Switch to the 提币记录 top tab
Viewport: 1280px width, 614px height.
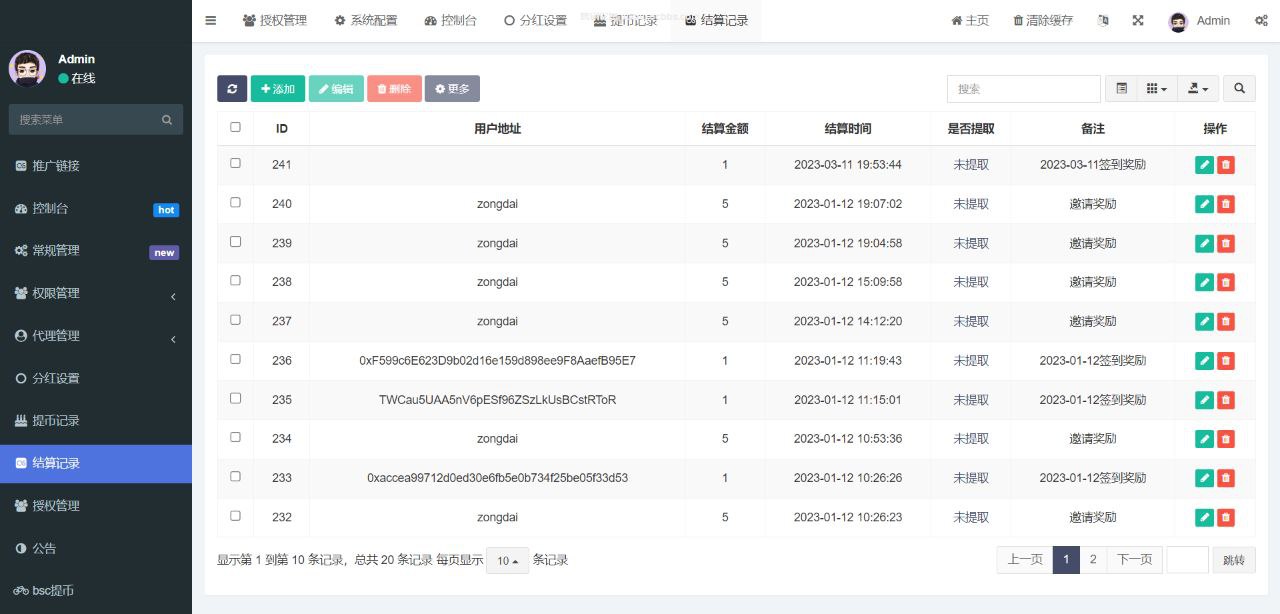coord(625,20)
